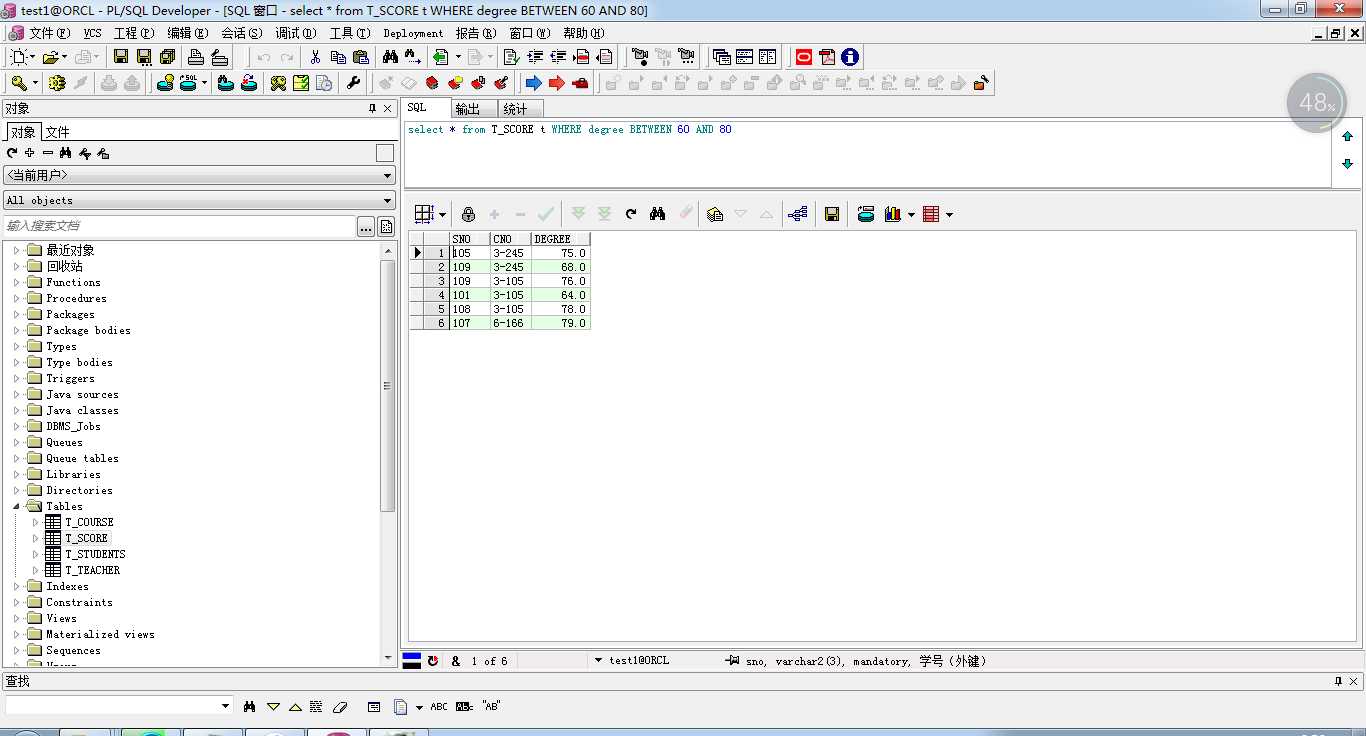Image resolution: width=1366 pixels, height=736 pixels.
Task: Open the All objects filter dropdown
Action: click(x=199, y=200)
